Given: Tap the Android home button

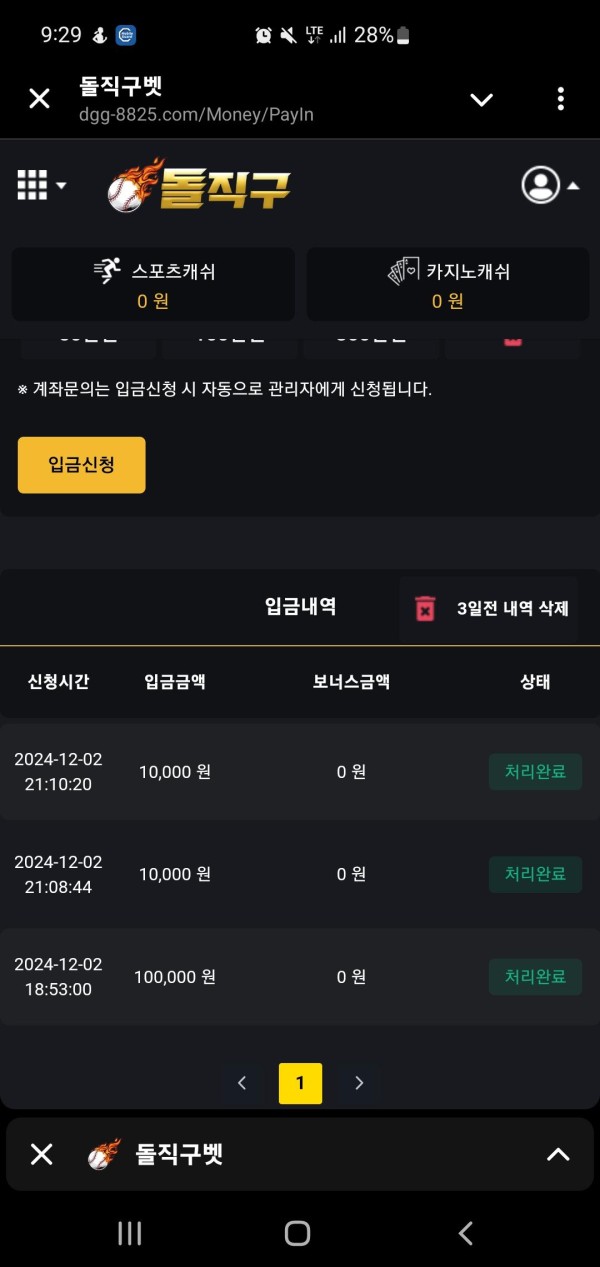Looking at the screenshot, I should tap(297, 1233).
